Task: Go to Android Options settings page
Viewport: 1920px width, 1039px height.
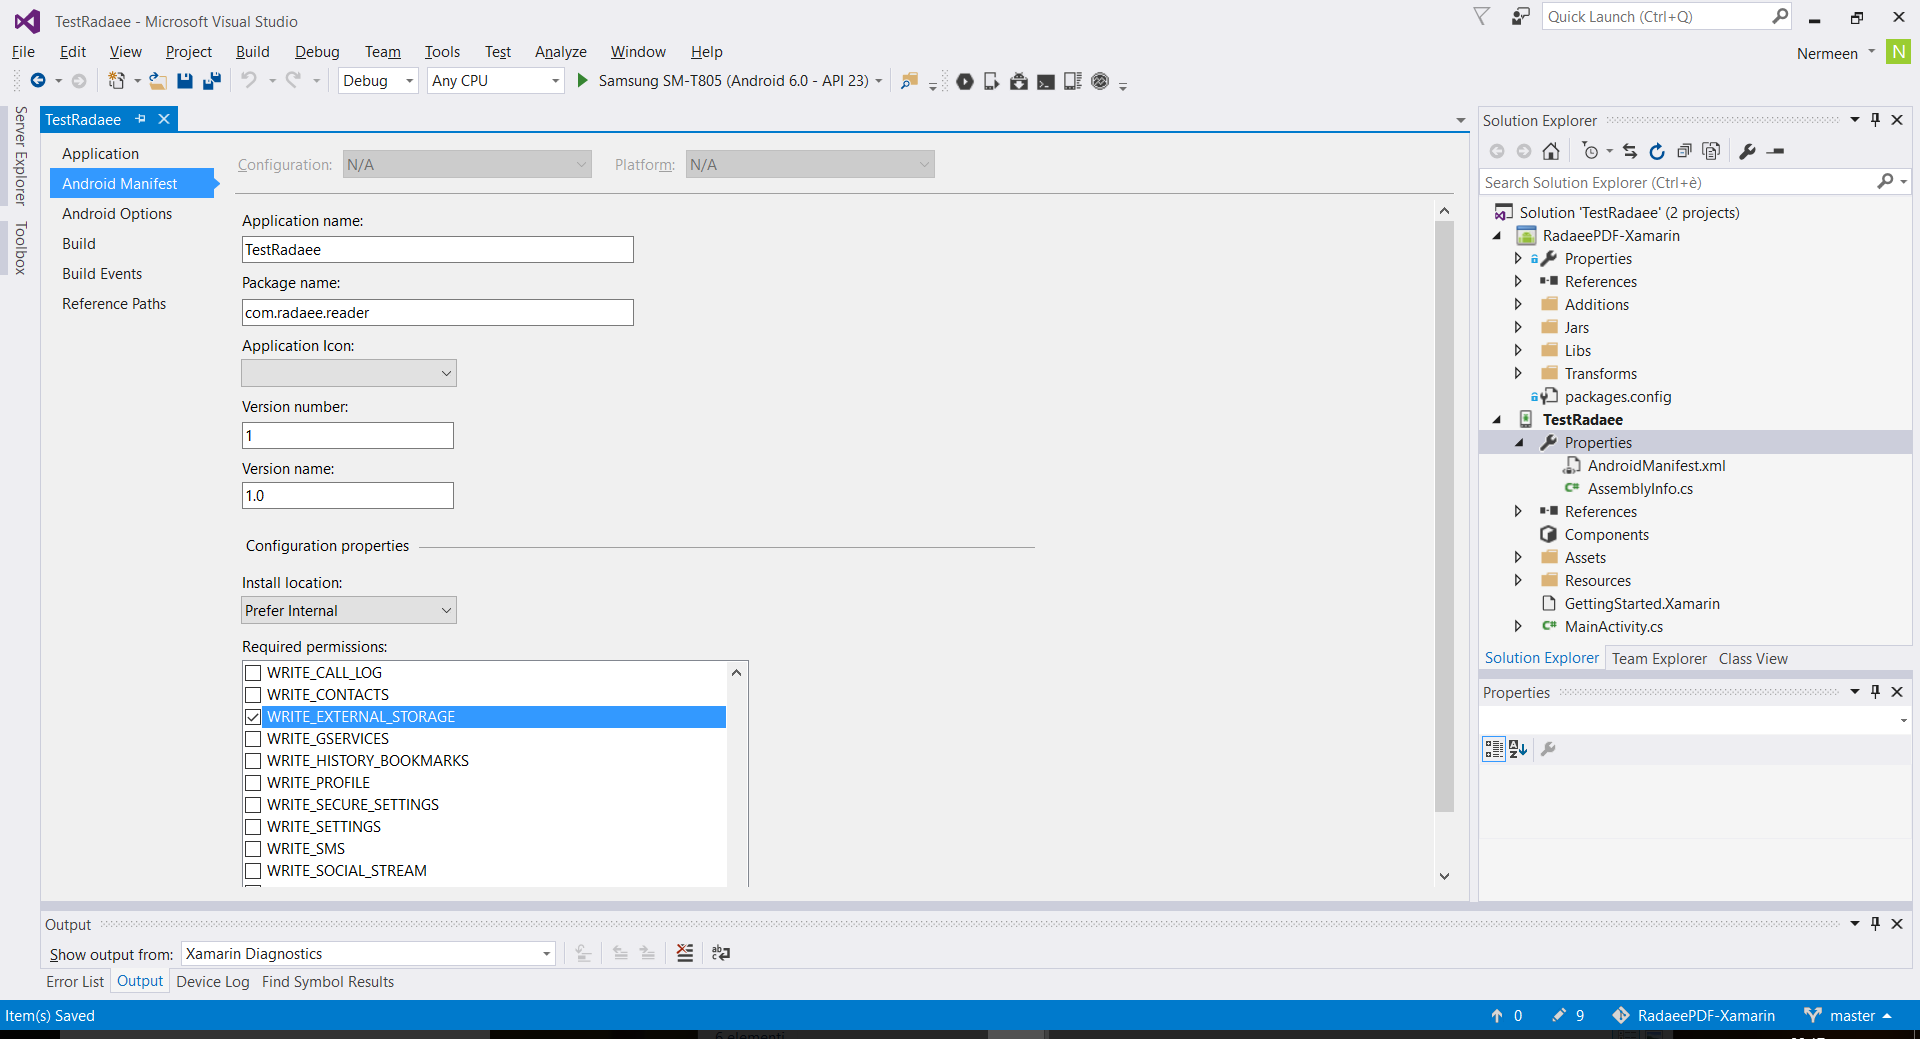Action: tap(117, 214)
